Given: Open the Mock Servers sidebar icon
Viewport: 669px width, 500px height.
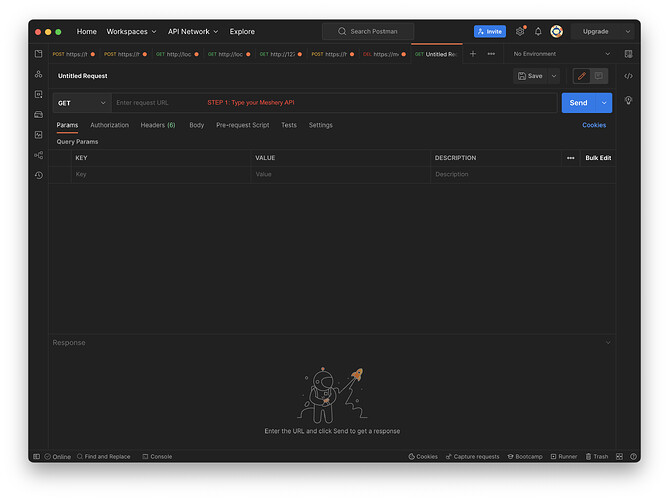Looking at the screenshot, I should pyautogui.click(x=38, y=114).
